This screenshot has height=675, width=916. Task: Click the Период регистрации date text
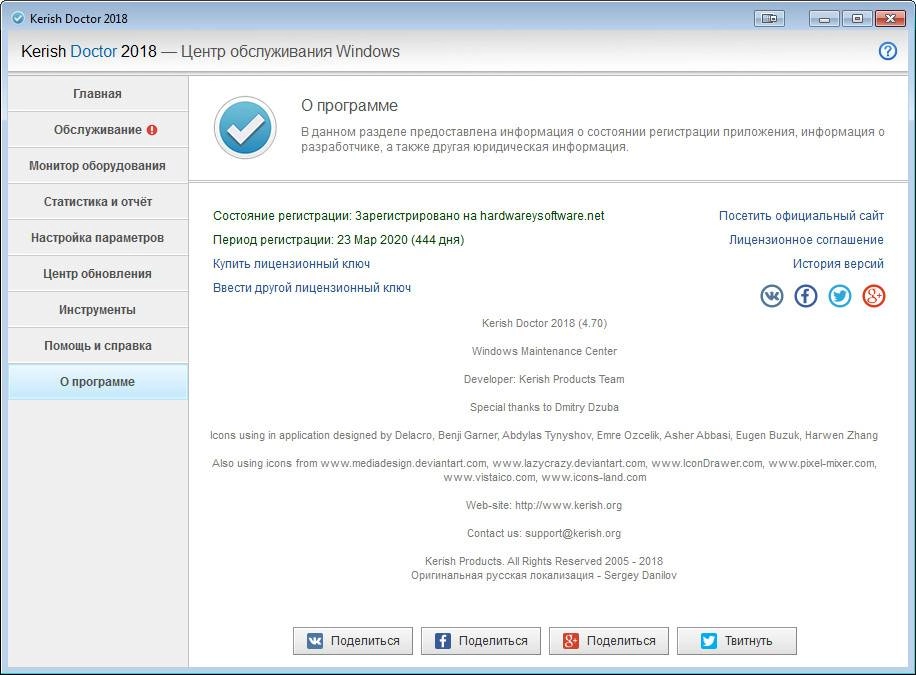[x=338, y=240]
